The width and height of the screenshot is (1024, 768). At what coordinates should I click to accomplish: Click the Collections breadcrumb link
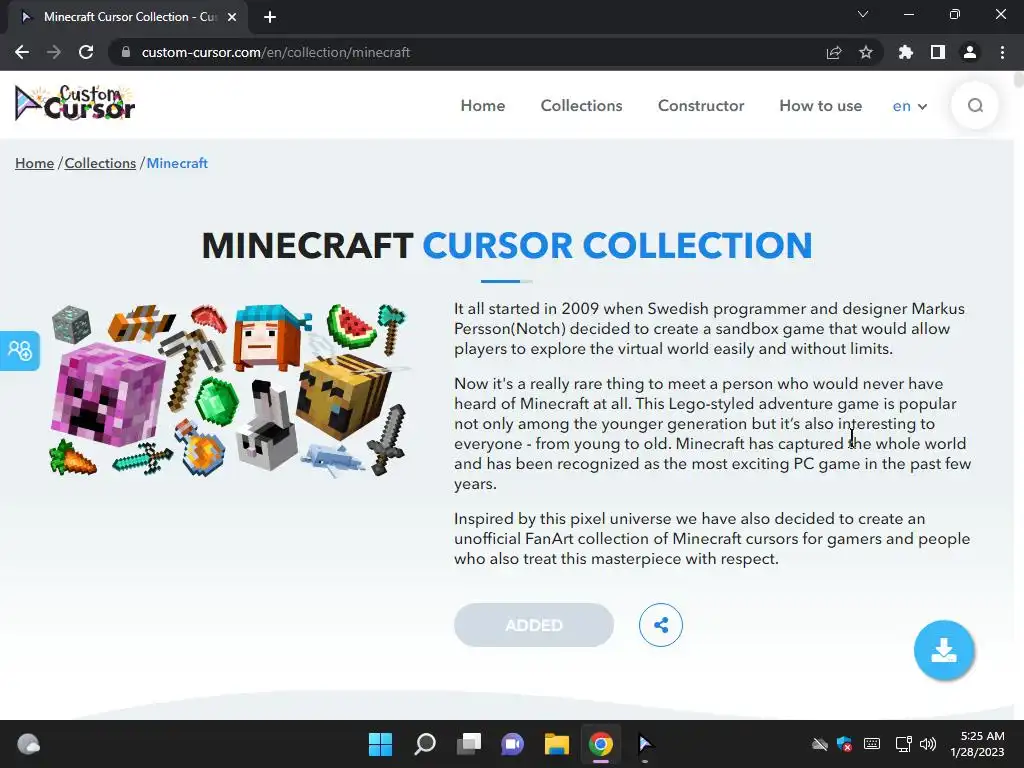click(100, 163)
